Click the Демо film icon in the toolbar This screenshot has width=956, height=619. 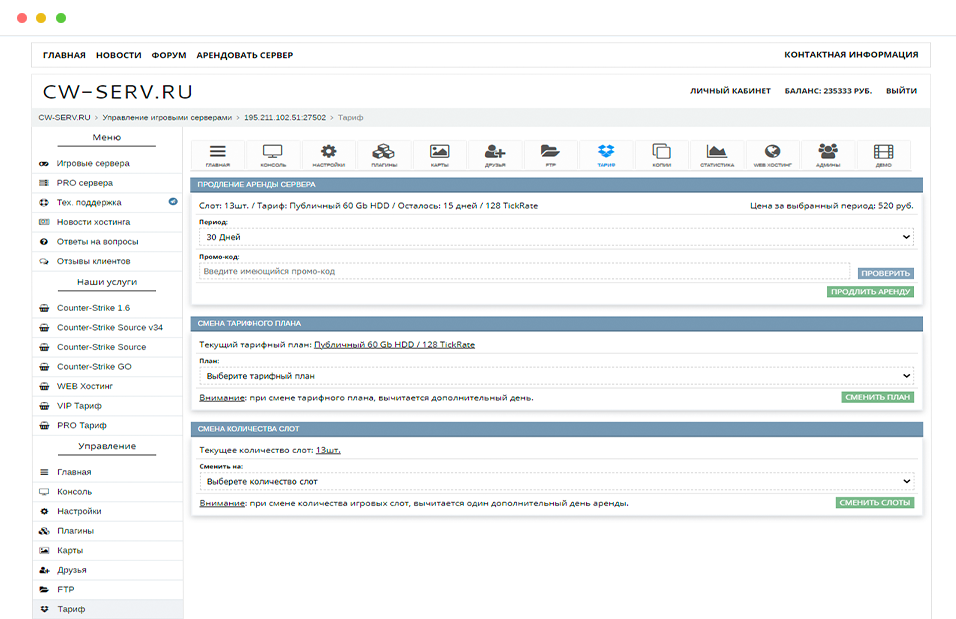pyautogui.click(x=883, y=154)
